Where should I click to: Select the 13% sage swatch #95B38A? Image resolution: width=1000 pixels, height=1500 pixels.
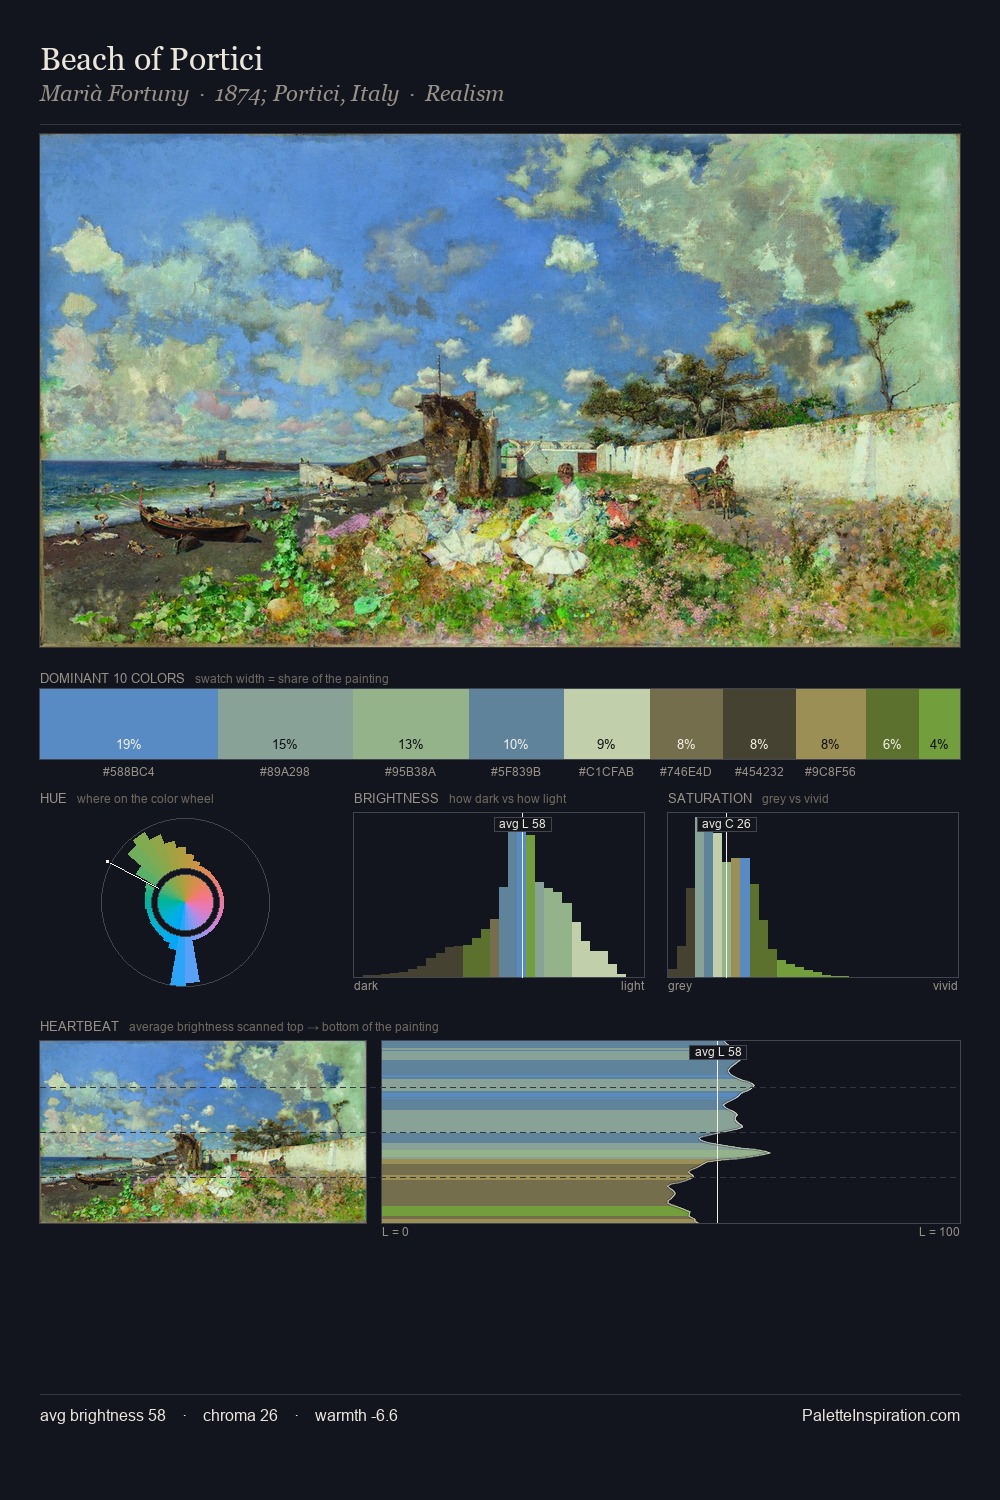click(411, 724)
